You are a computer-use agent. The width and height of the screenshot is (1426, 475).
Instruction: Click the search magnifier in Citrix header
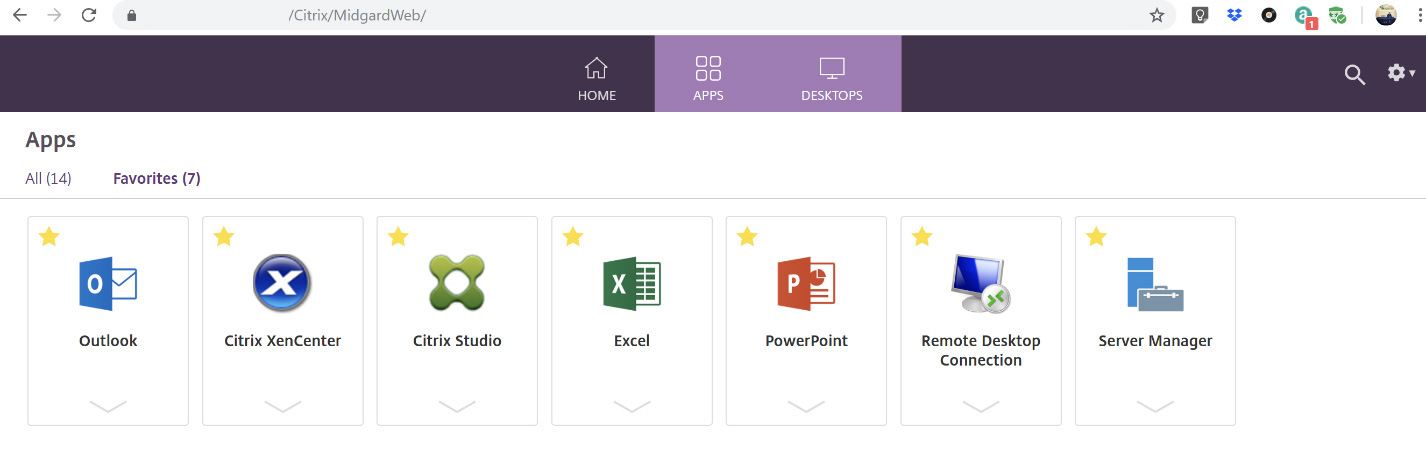pos(1354,74)
